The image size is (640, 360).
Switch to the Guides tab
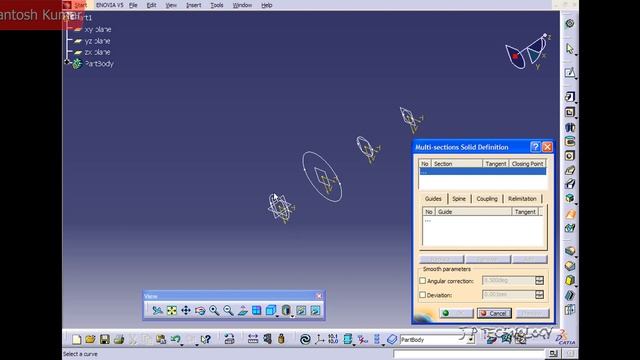(x=433, y=199)
